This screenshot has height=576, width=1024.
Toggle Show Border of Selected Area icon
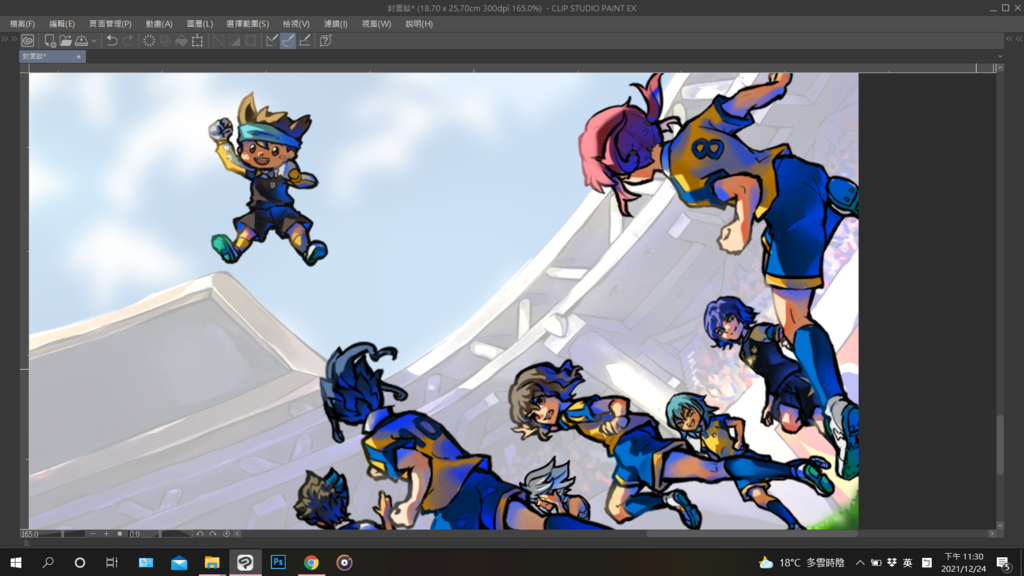(x=251, y=40)
